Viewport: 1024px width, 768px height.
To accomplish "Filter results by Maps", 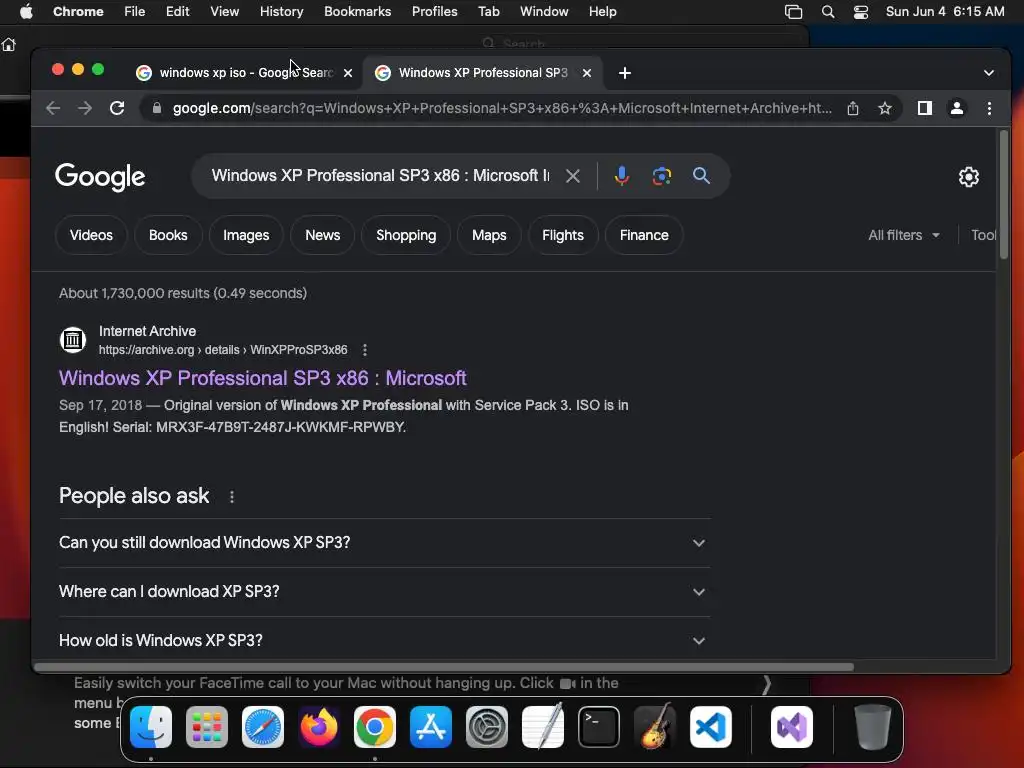I will click(489, 235).
